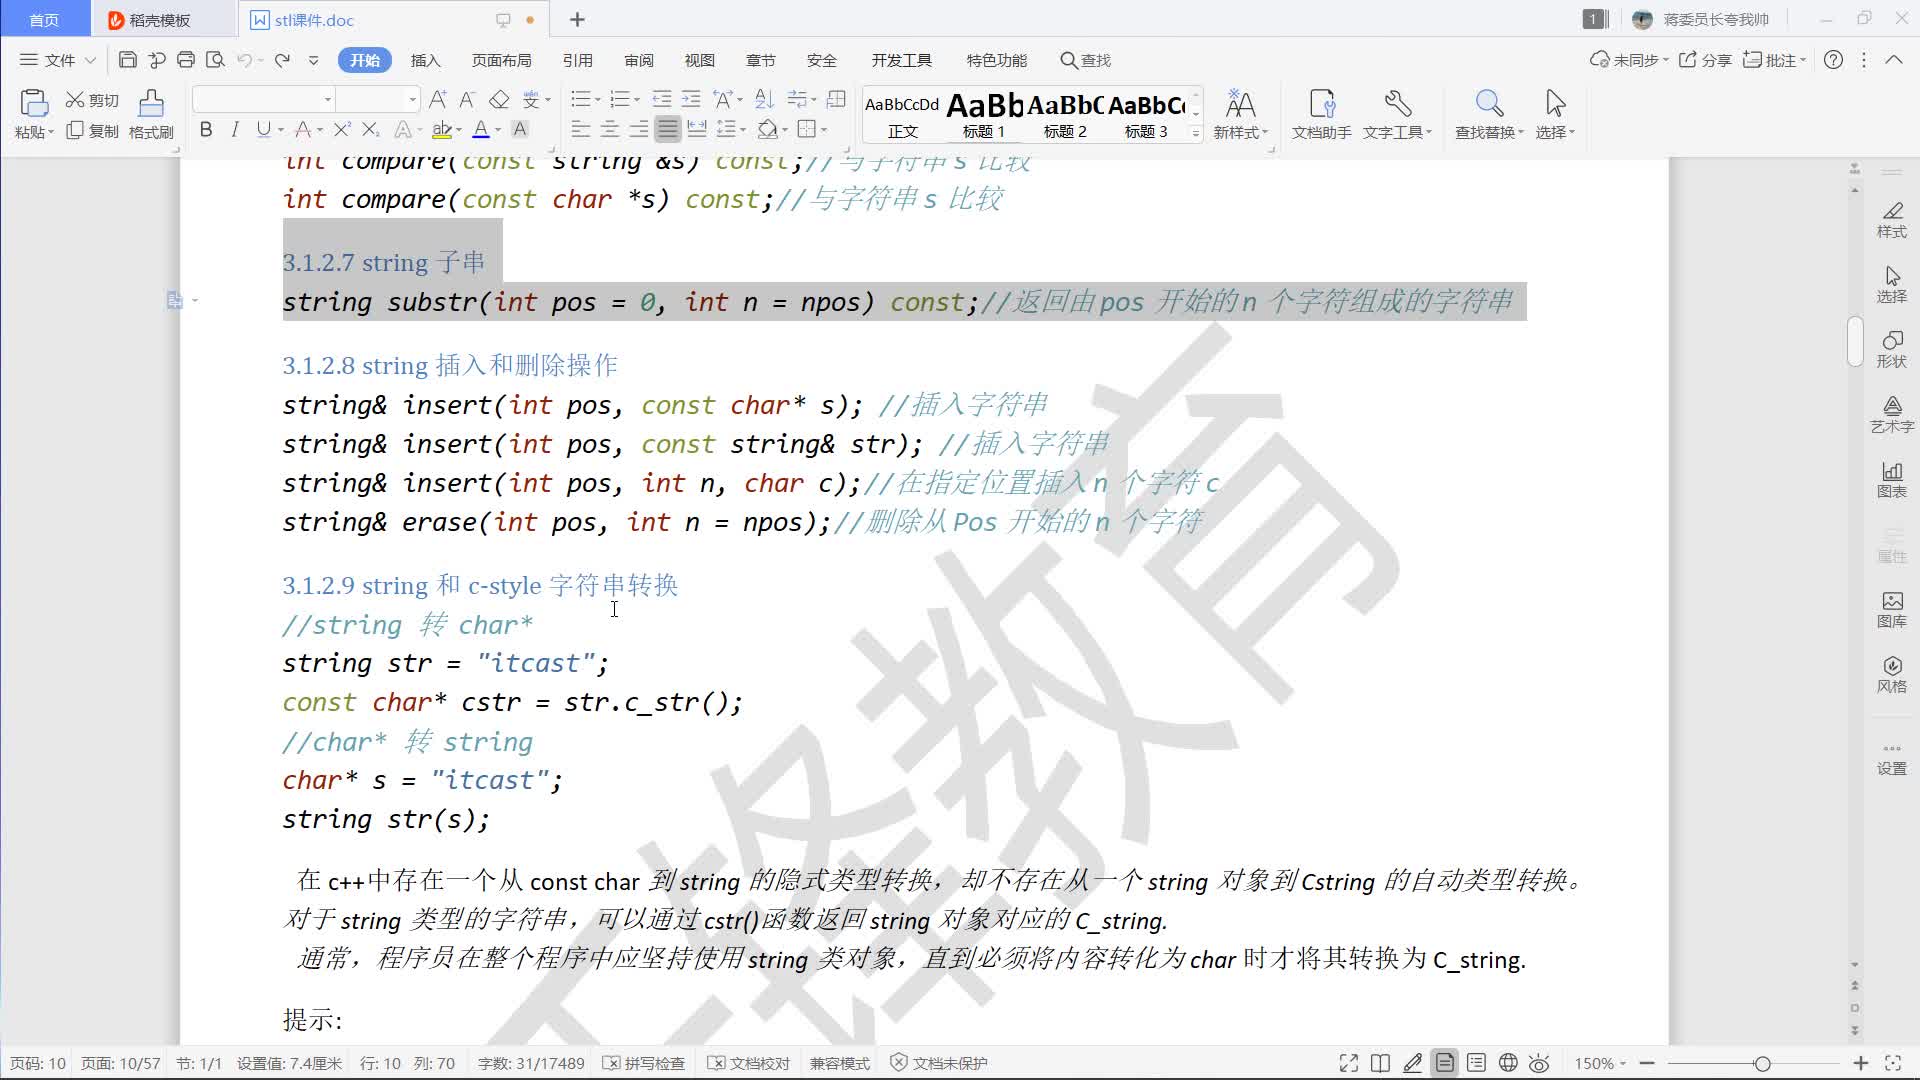Decrease font size icon

tap(467, 99)
